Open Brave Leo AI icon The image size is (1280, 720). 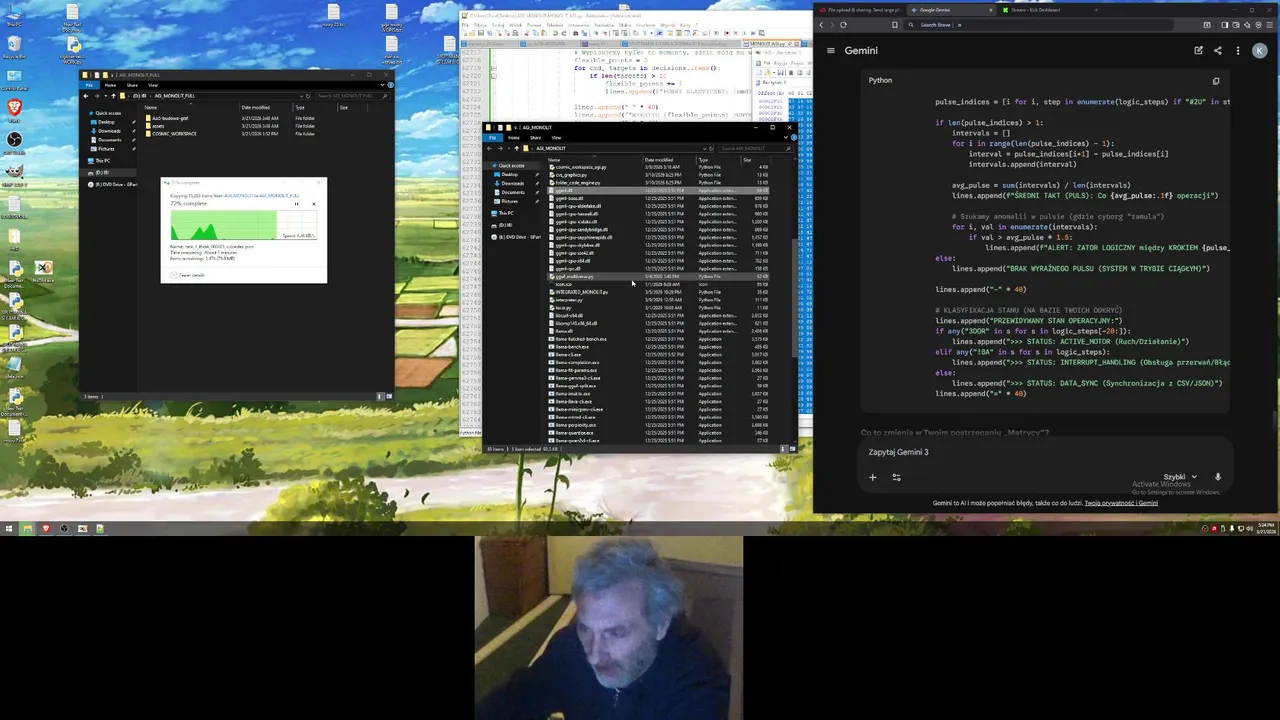click(x=1247, y=25)
